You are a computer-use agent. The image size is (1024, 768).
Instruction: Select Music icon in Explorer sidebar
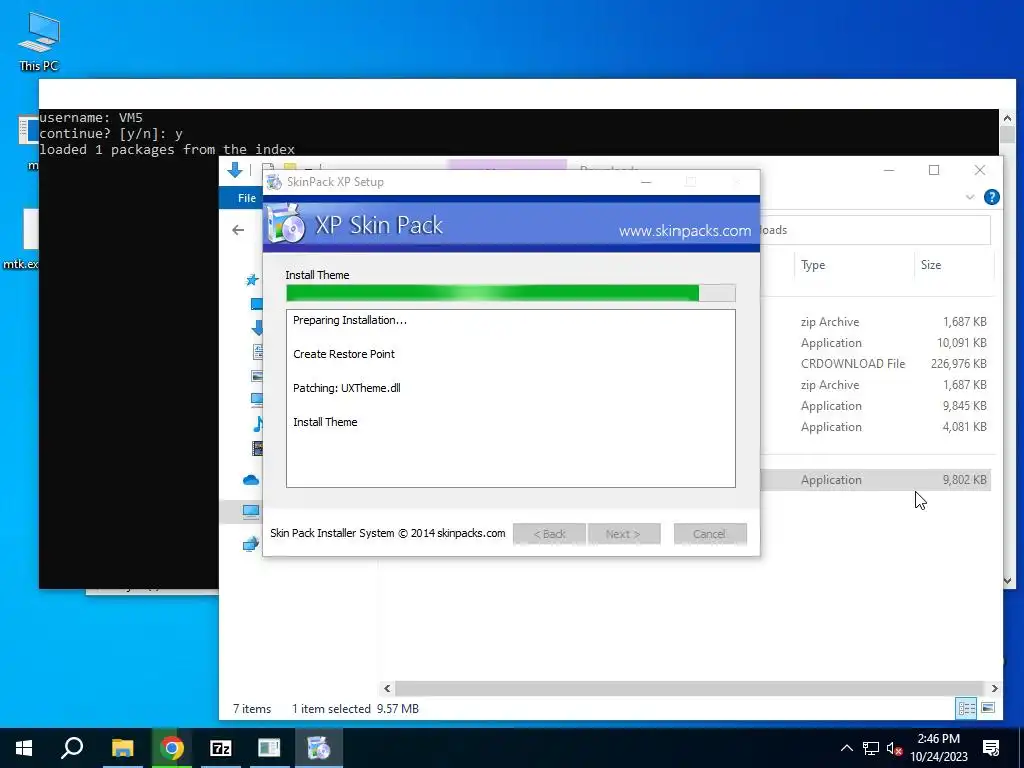pos(257,424)
